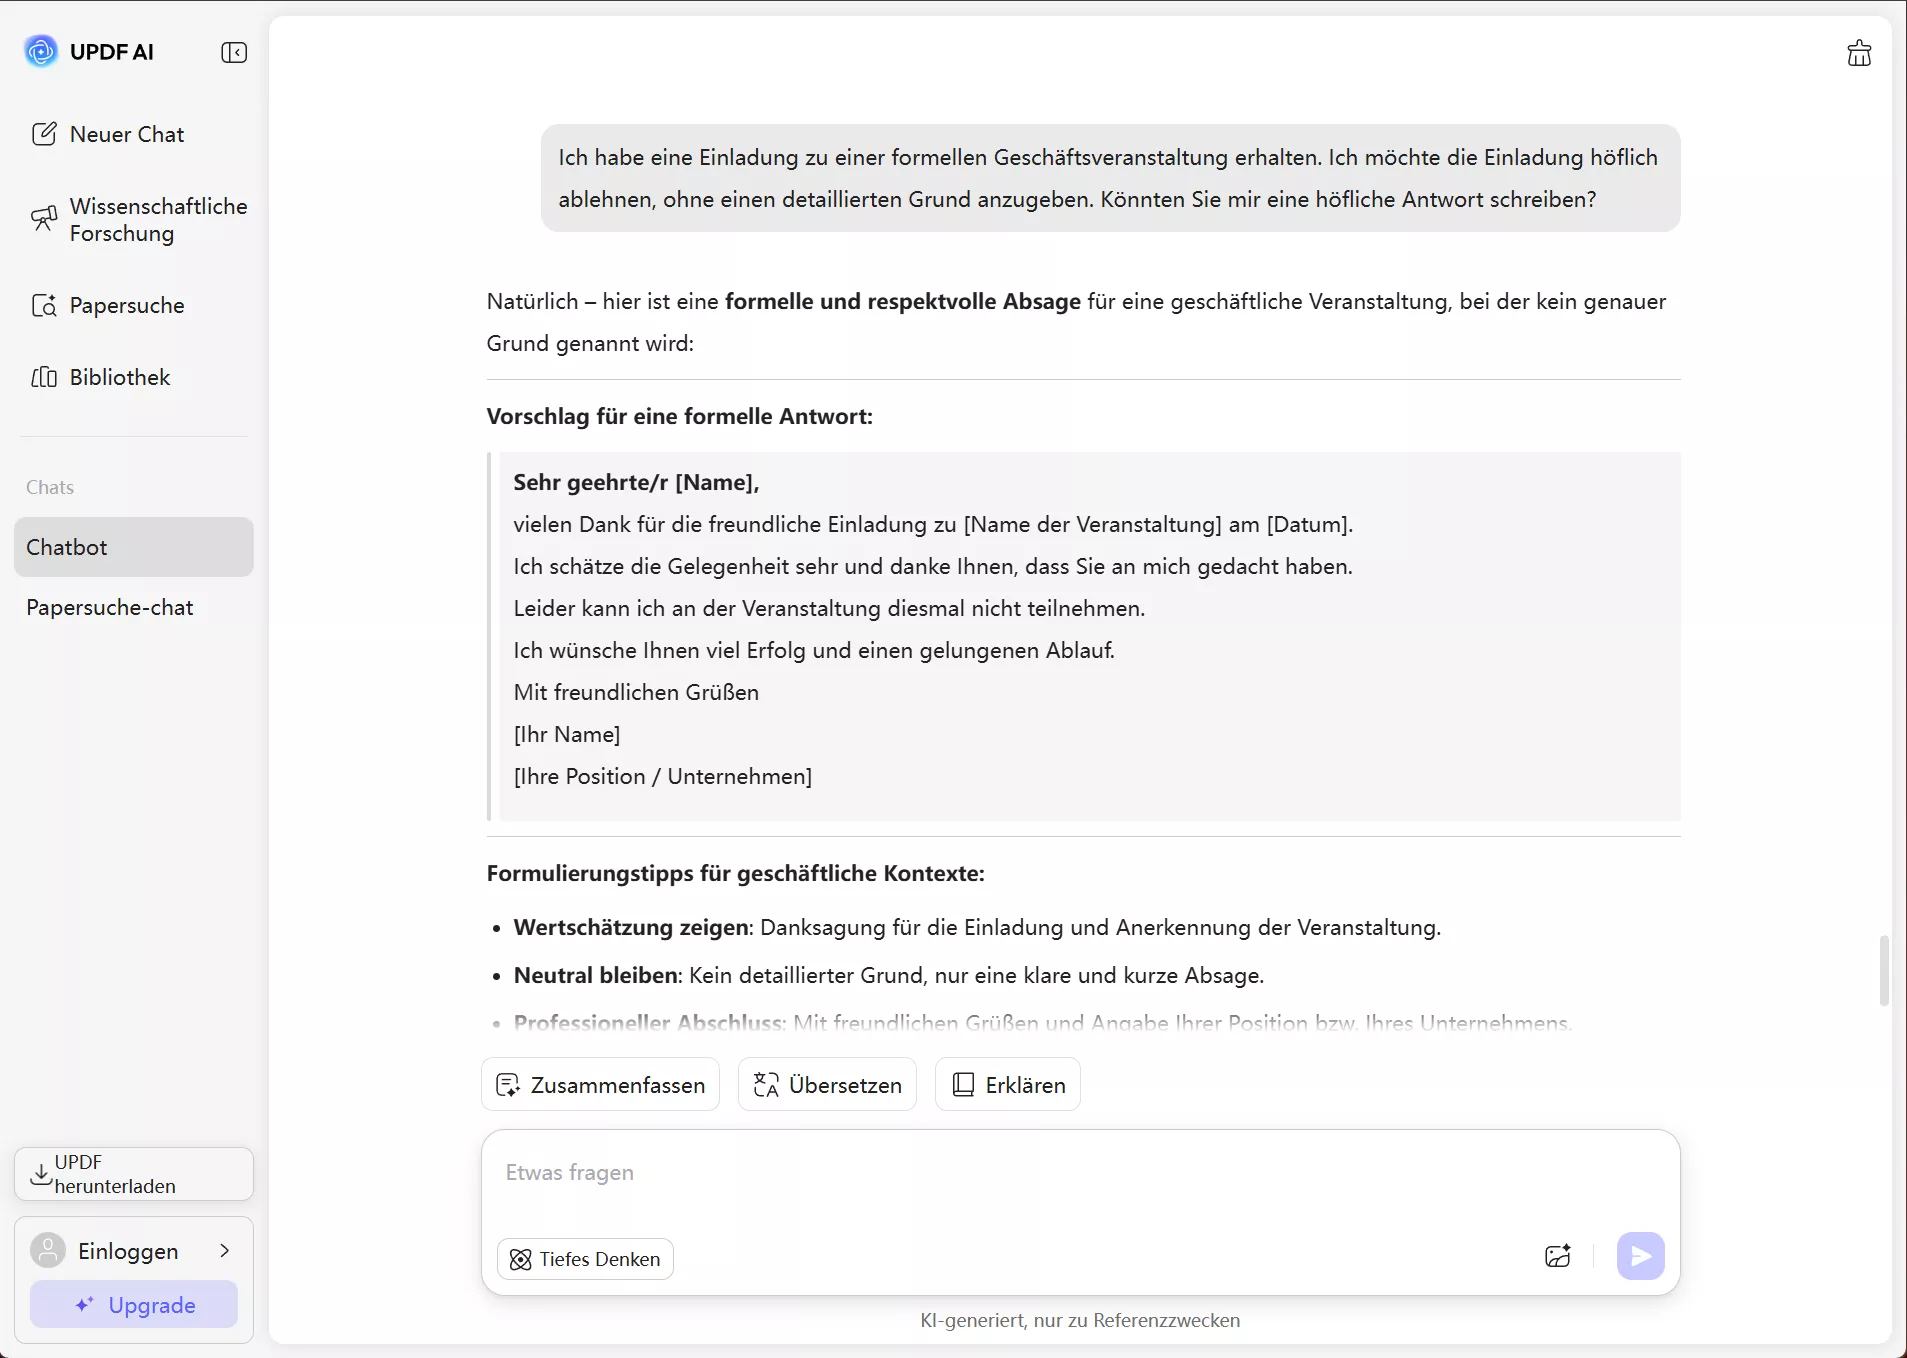The image size is (1907, 1358).
Task: Send the message with the arrow icon
Action: (1639, 1256)
